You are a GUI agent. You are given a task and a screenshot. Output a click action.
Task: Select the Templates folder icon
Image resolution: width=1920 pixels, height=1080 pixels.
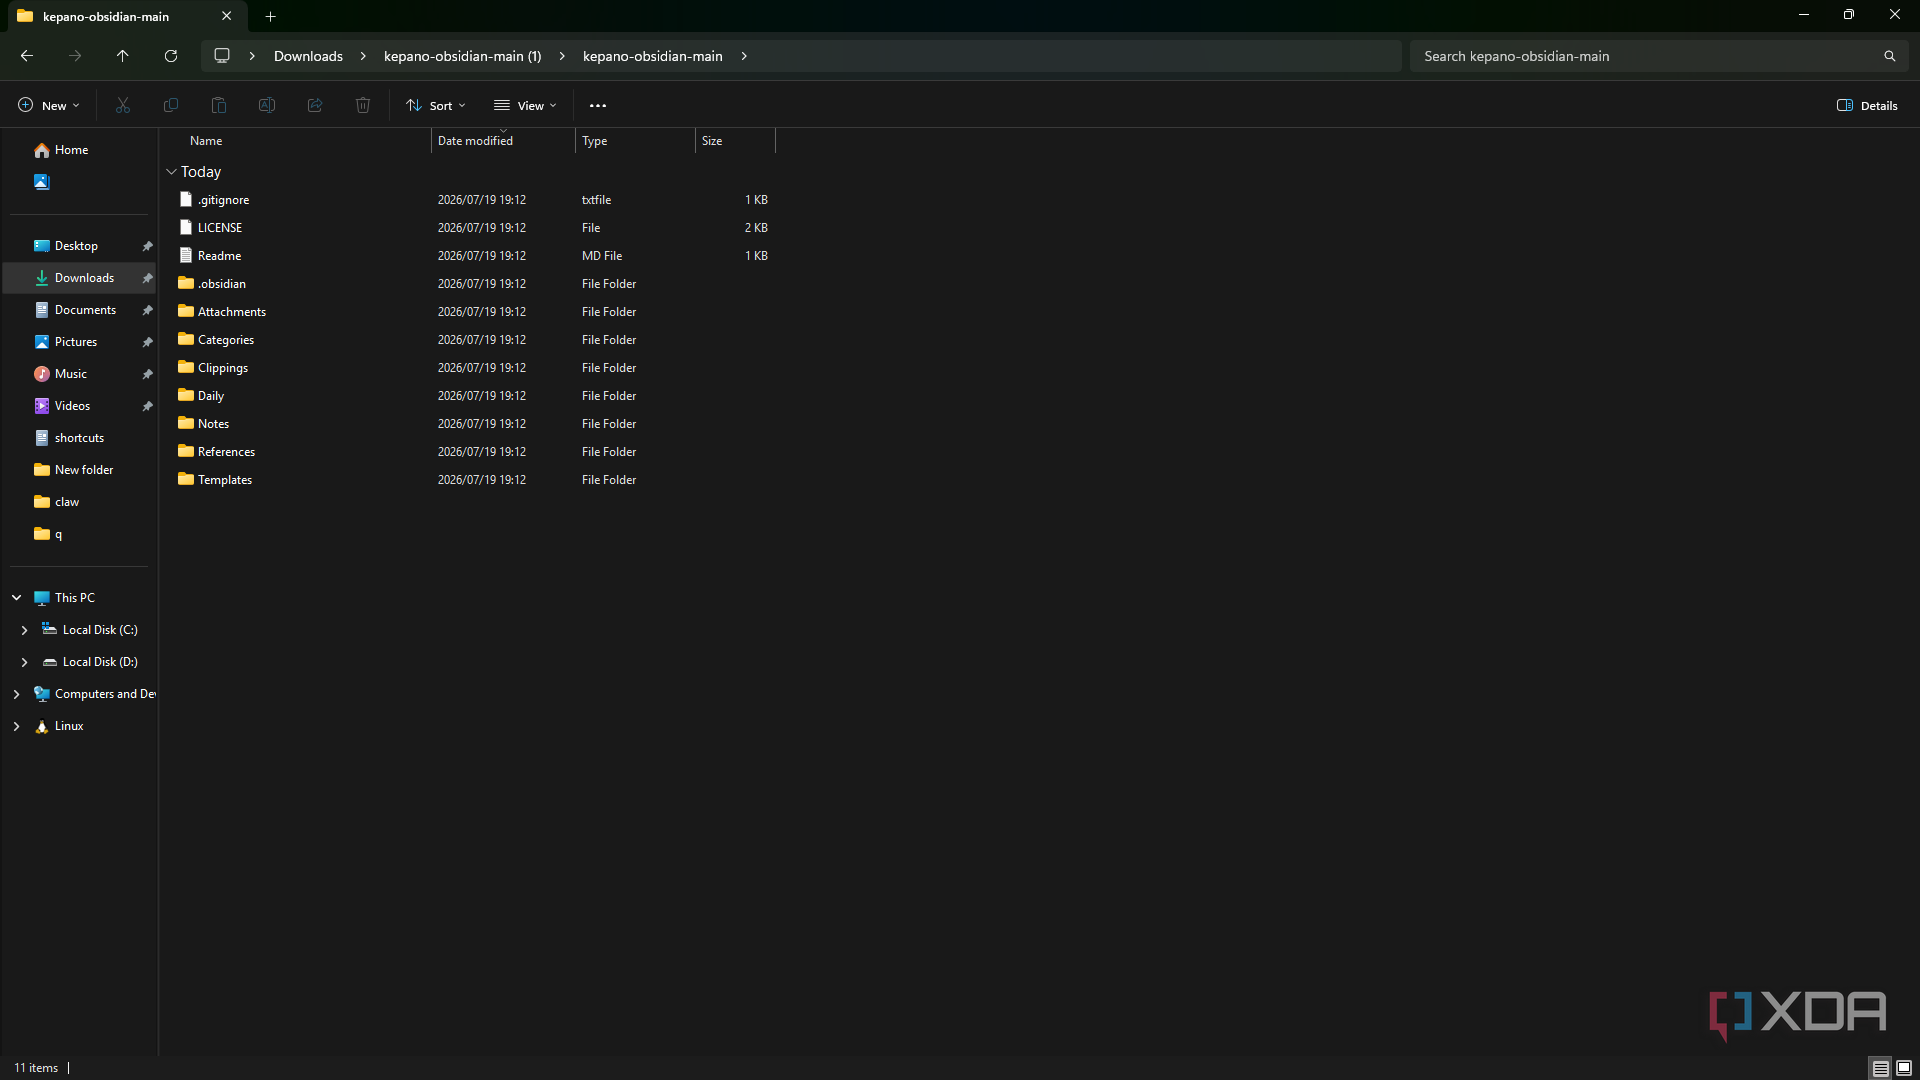(186, 479)
